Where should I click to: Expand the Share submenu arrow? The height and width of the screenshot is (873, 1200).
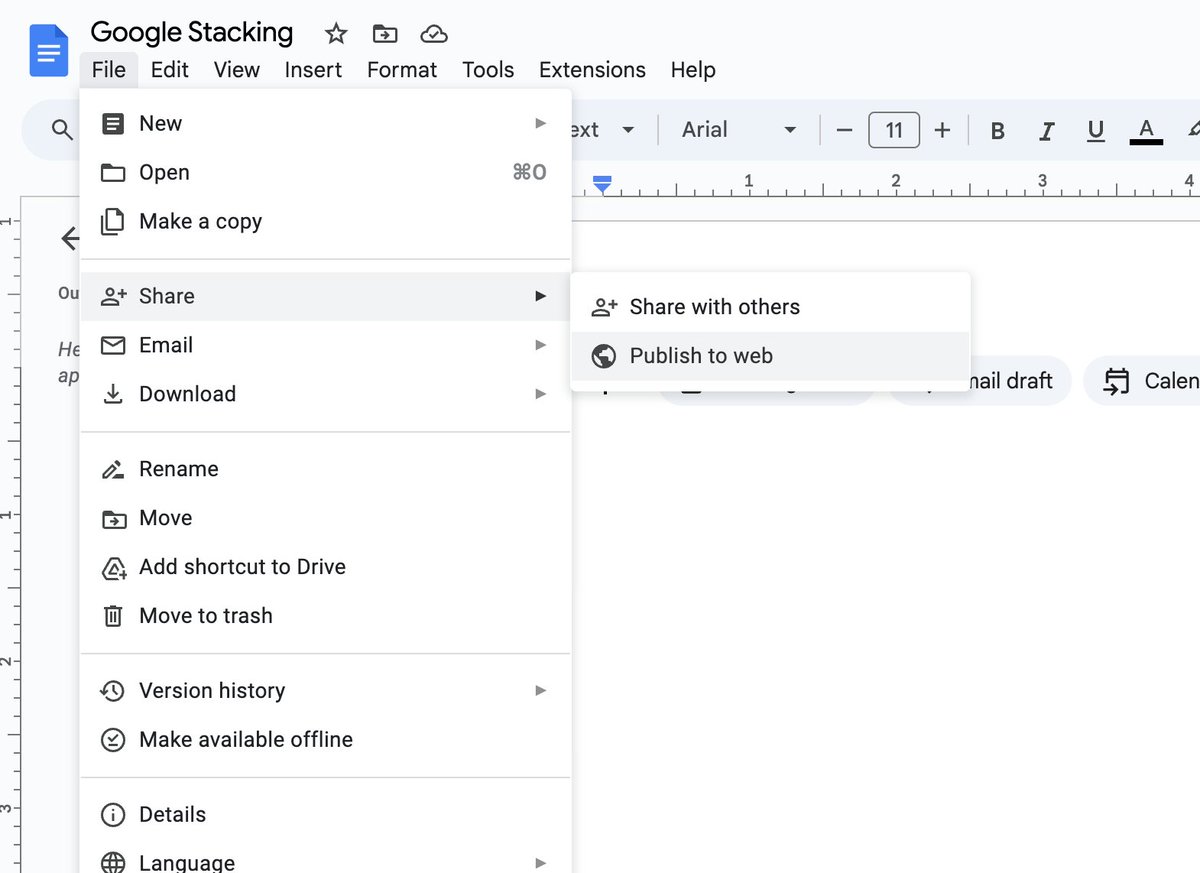[x=540, y=296]
